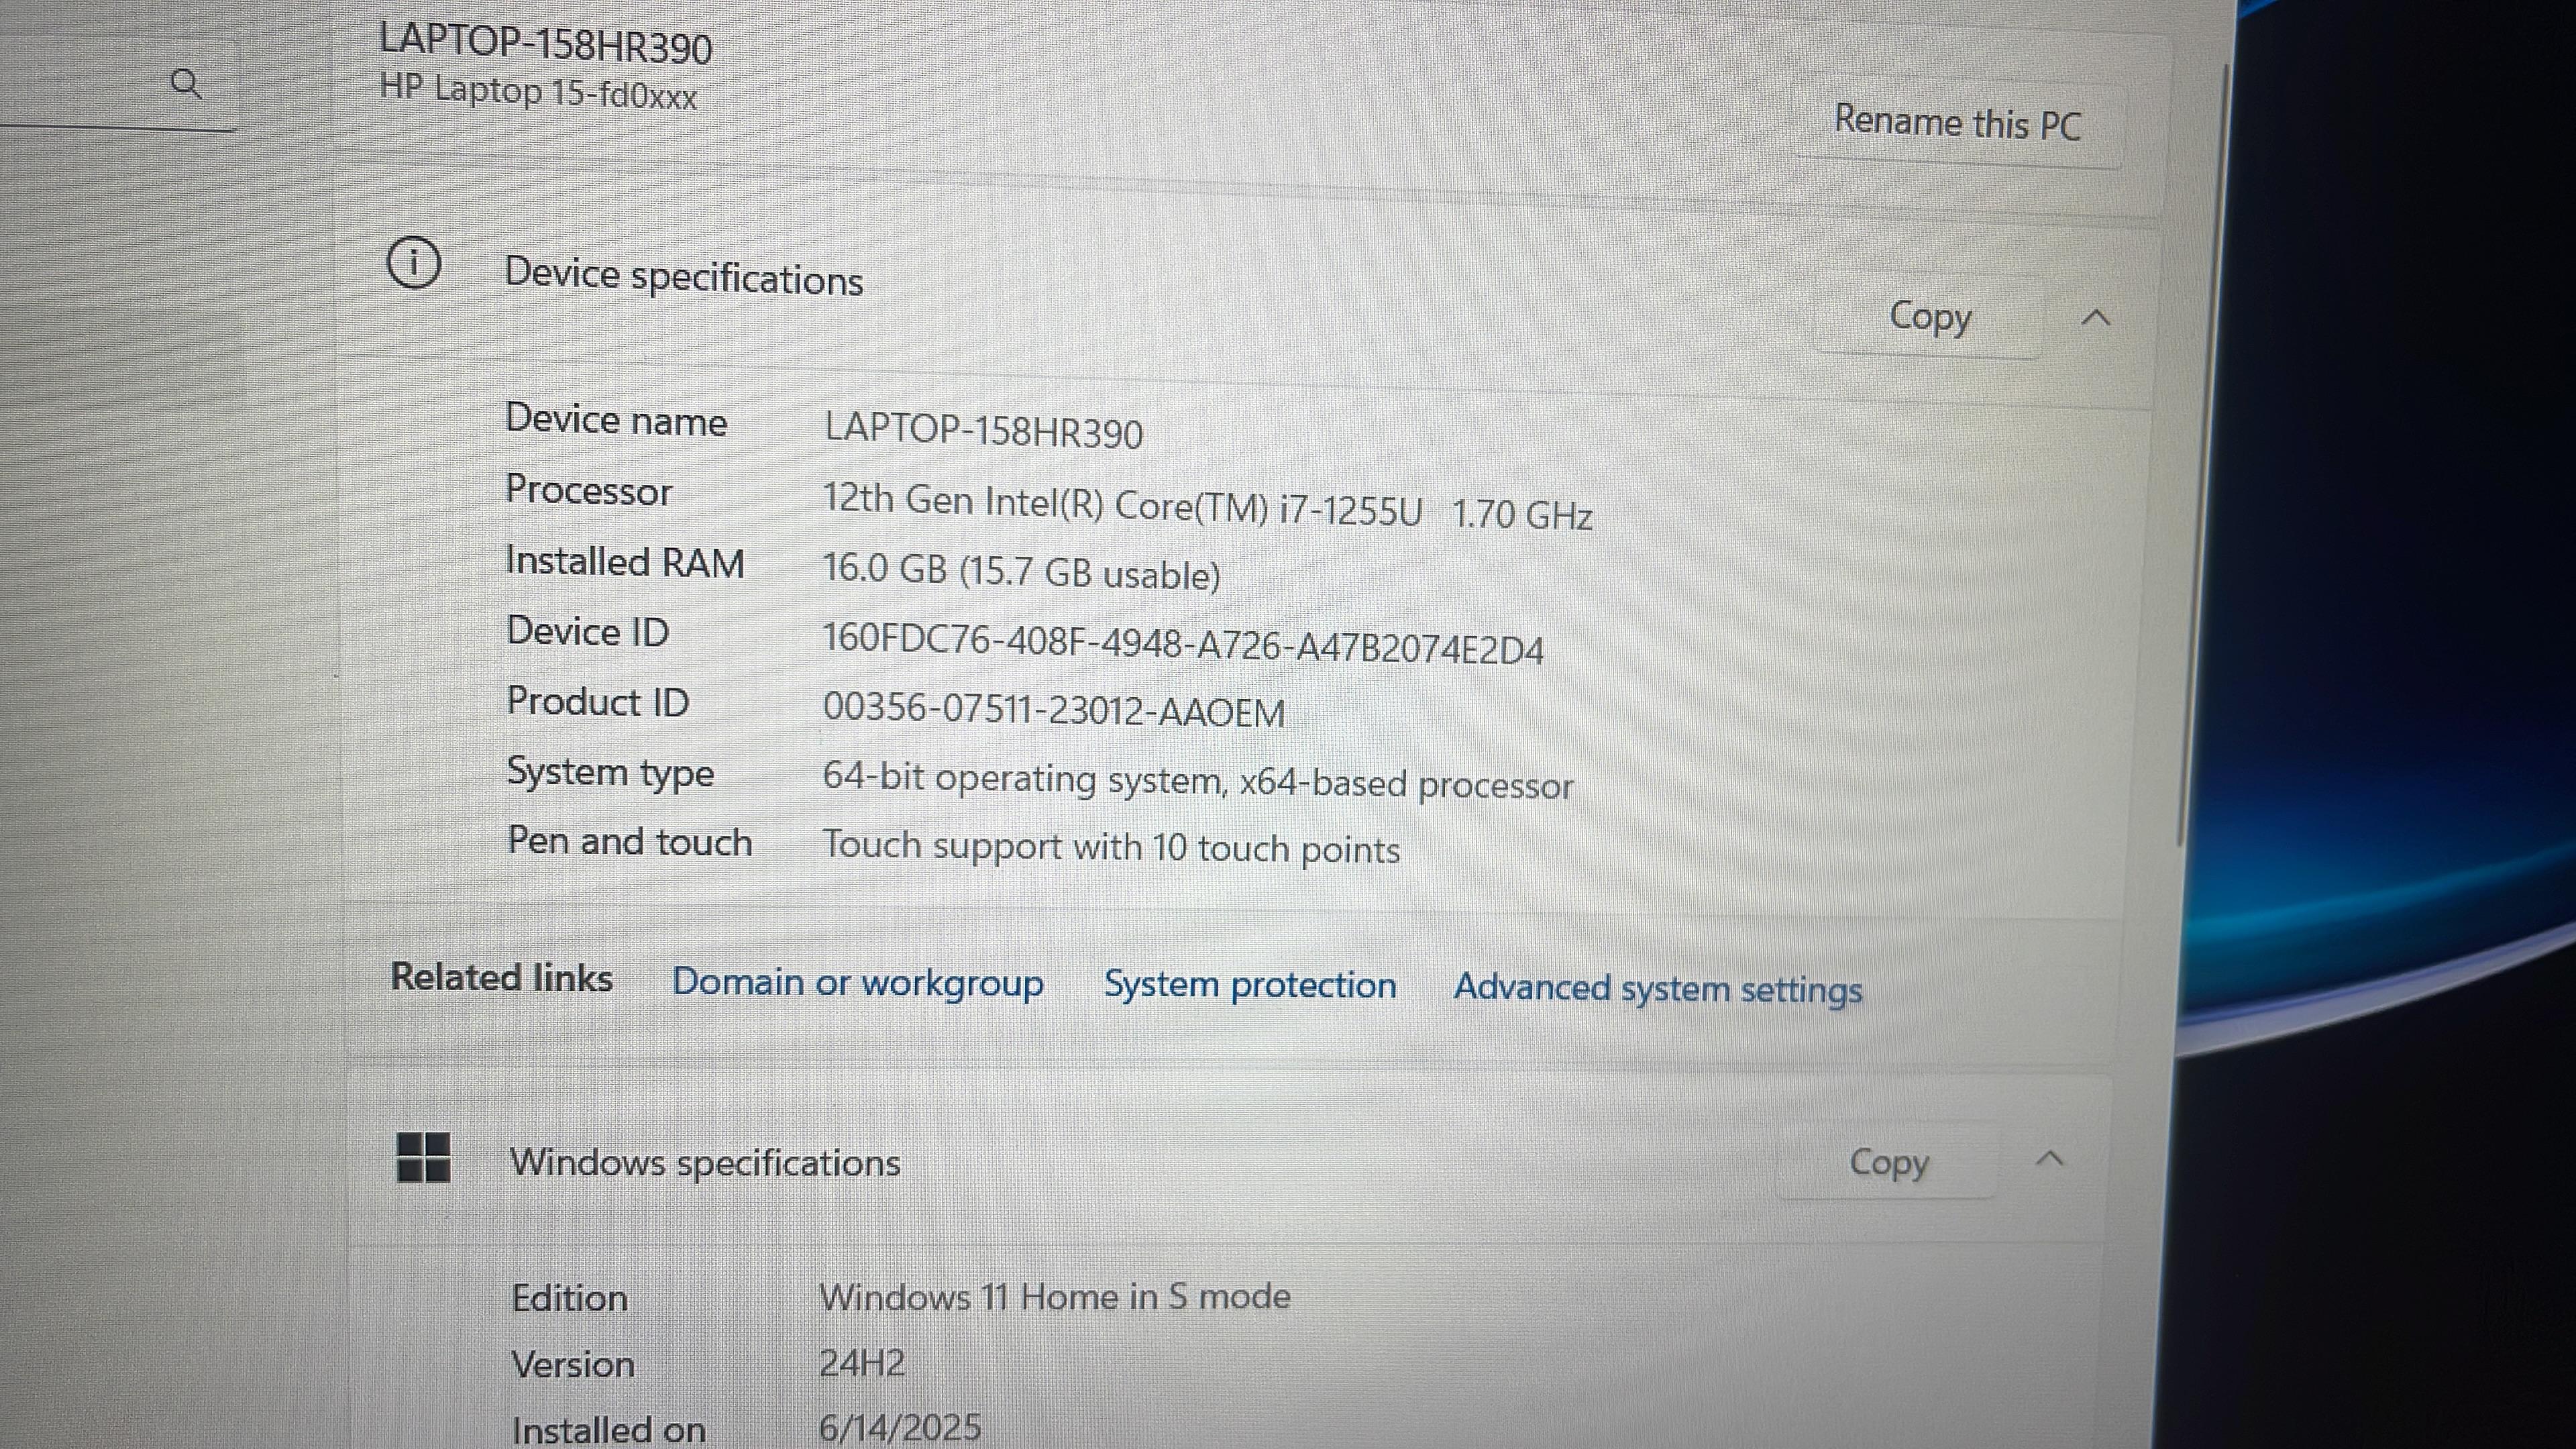Select the version value 24H2
Screen dimensions: 2576x1449
(x=861, y=1363)
